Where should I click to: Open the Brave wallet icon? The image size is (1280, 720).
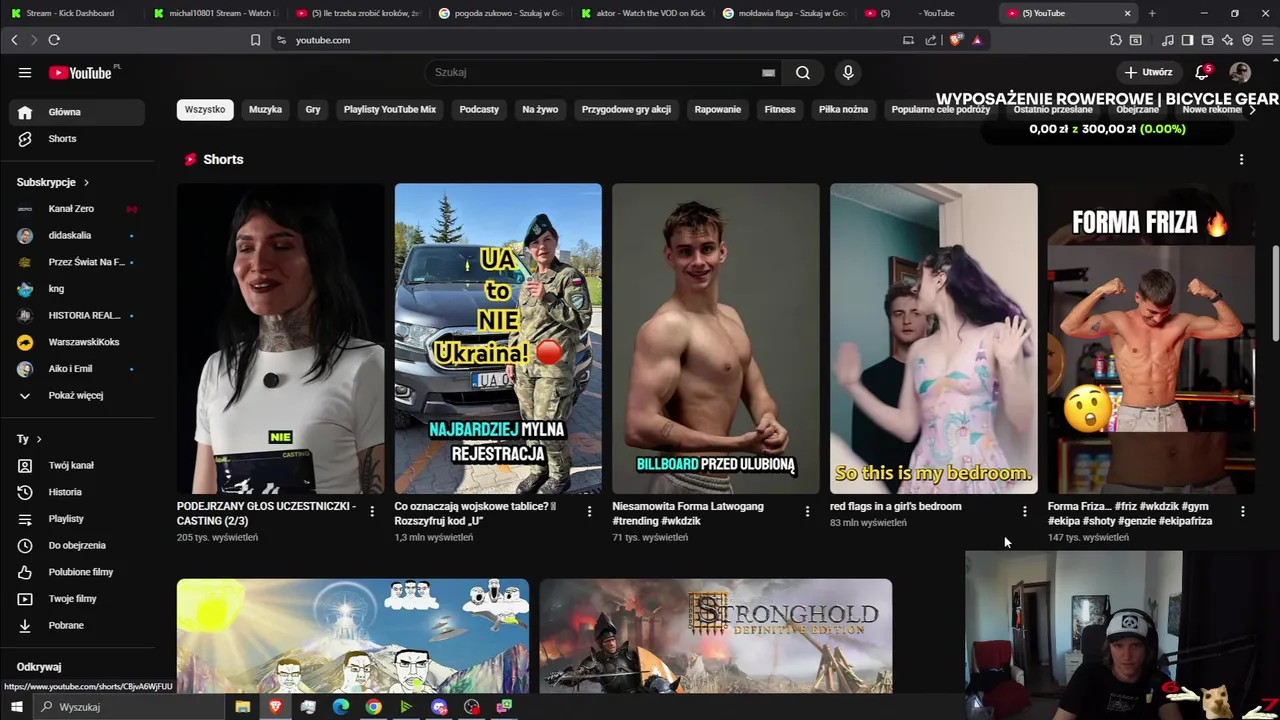click(1207, 40)
